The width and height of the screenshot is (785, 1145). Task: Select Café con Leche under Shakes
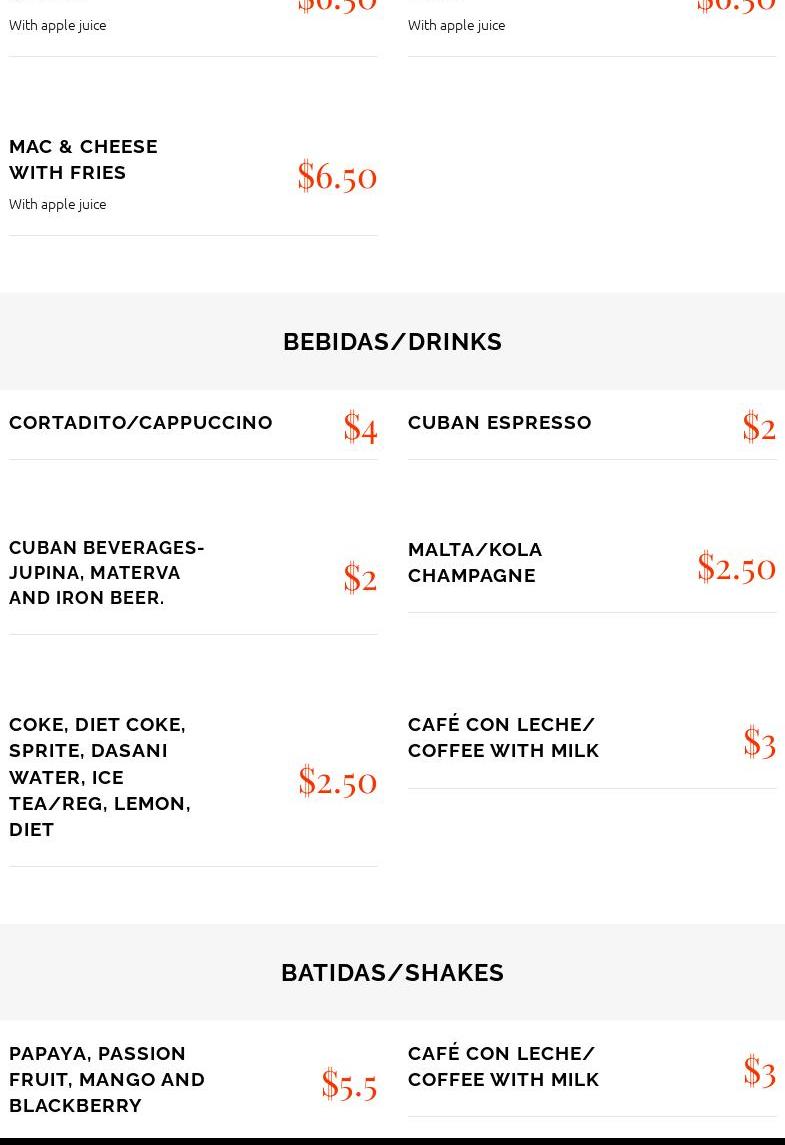(503, 1066)
